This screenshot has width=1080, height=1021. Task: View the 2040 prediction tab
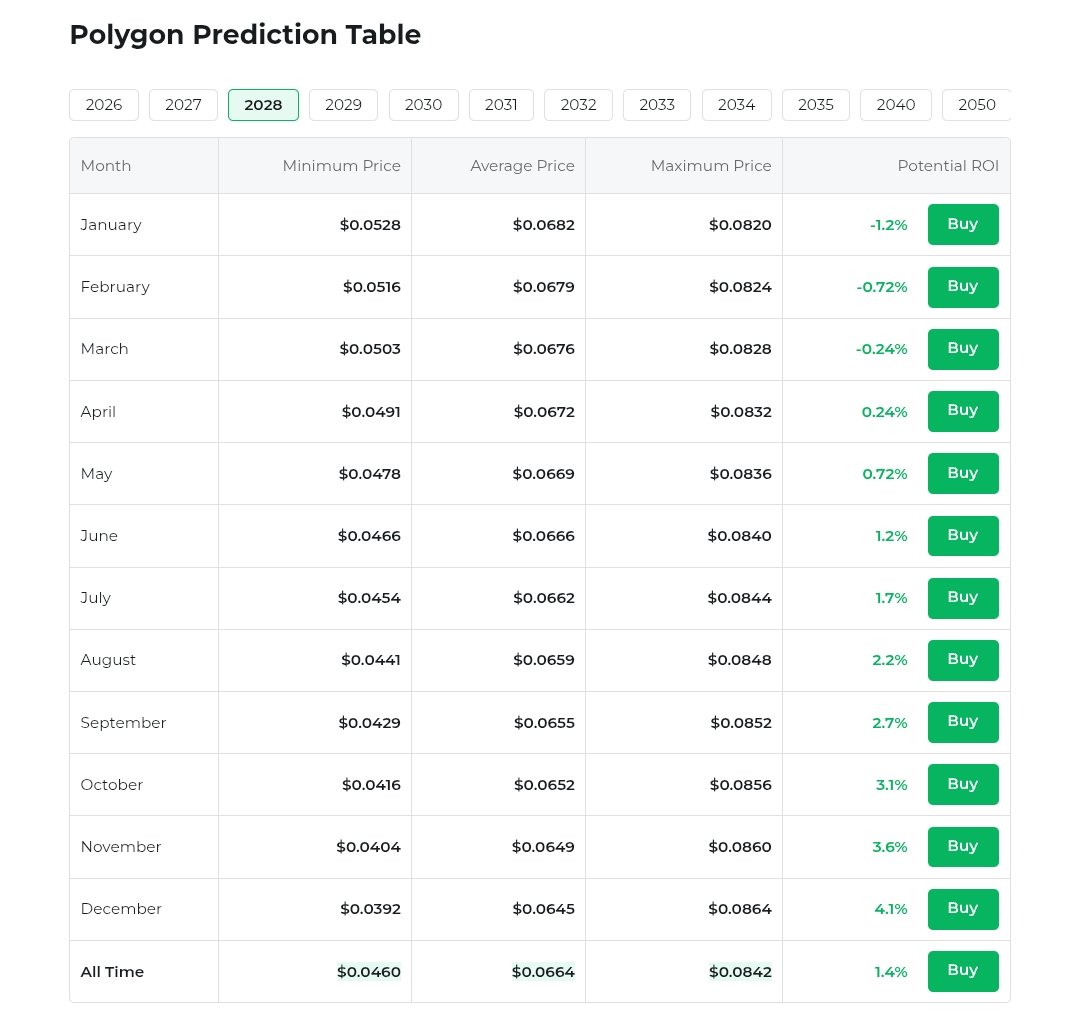pos(895,105)
